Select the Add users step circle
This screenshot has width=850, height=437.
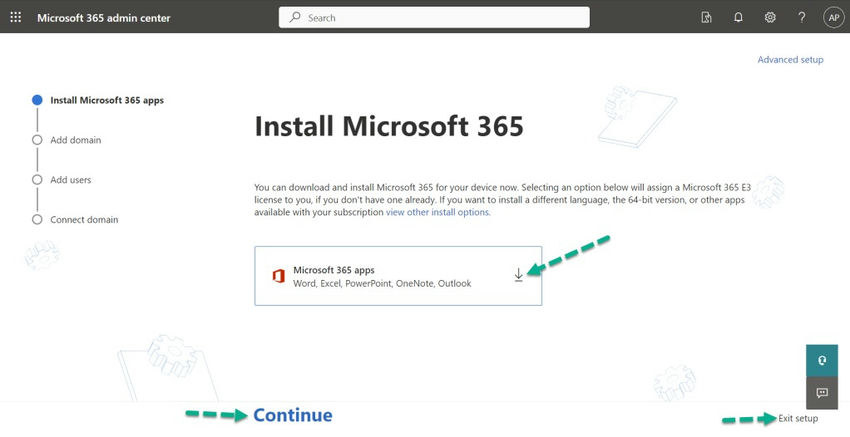37,179
